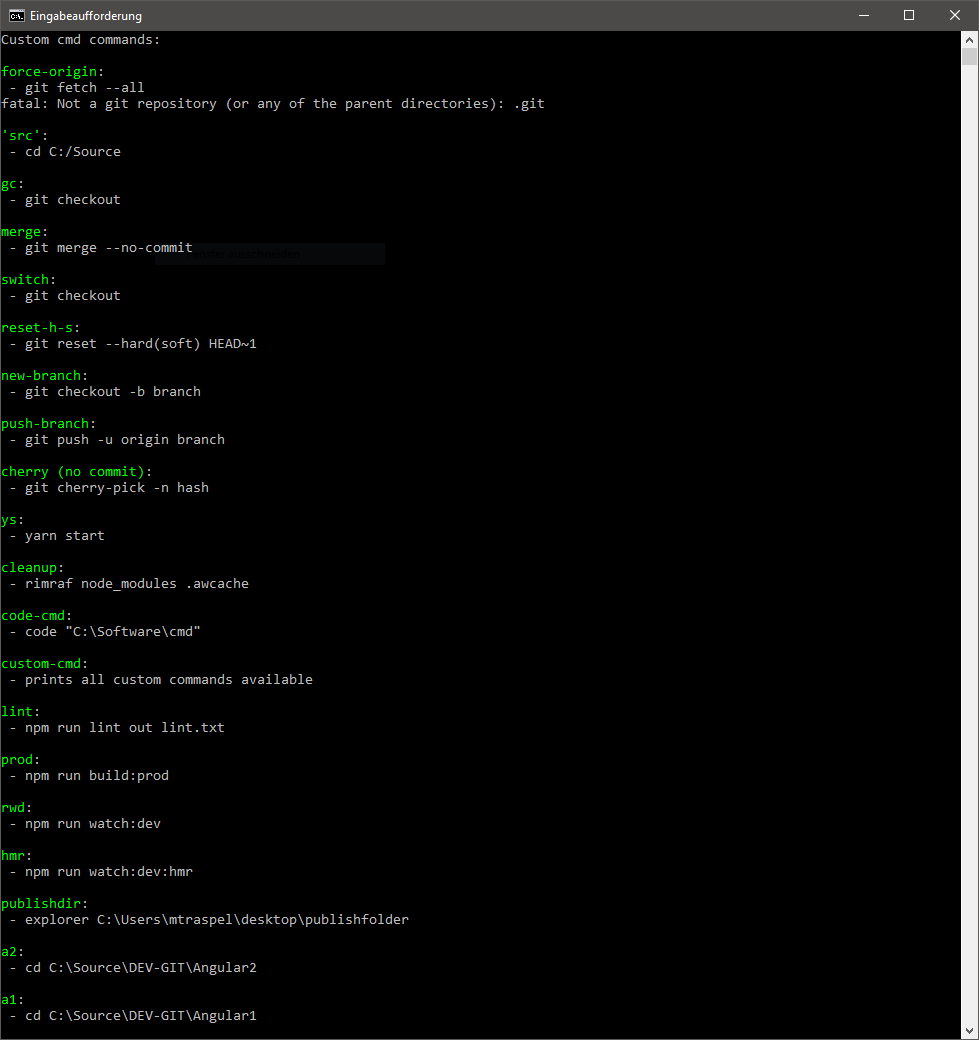Screen dimensions: 979x1040
Task: Click the 'prod:' label
Action: pyautogui.click(x=21, y=760)
